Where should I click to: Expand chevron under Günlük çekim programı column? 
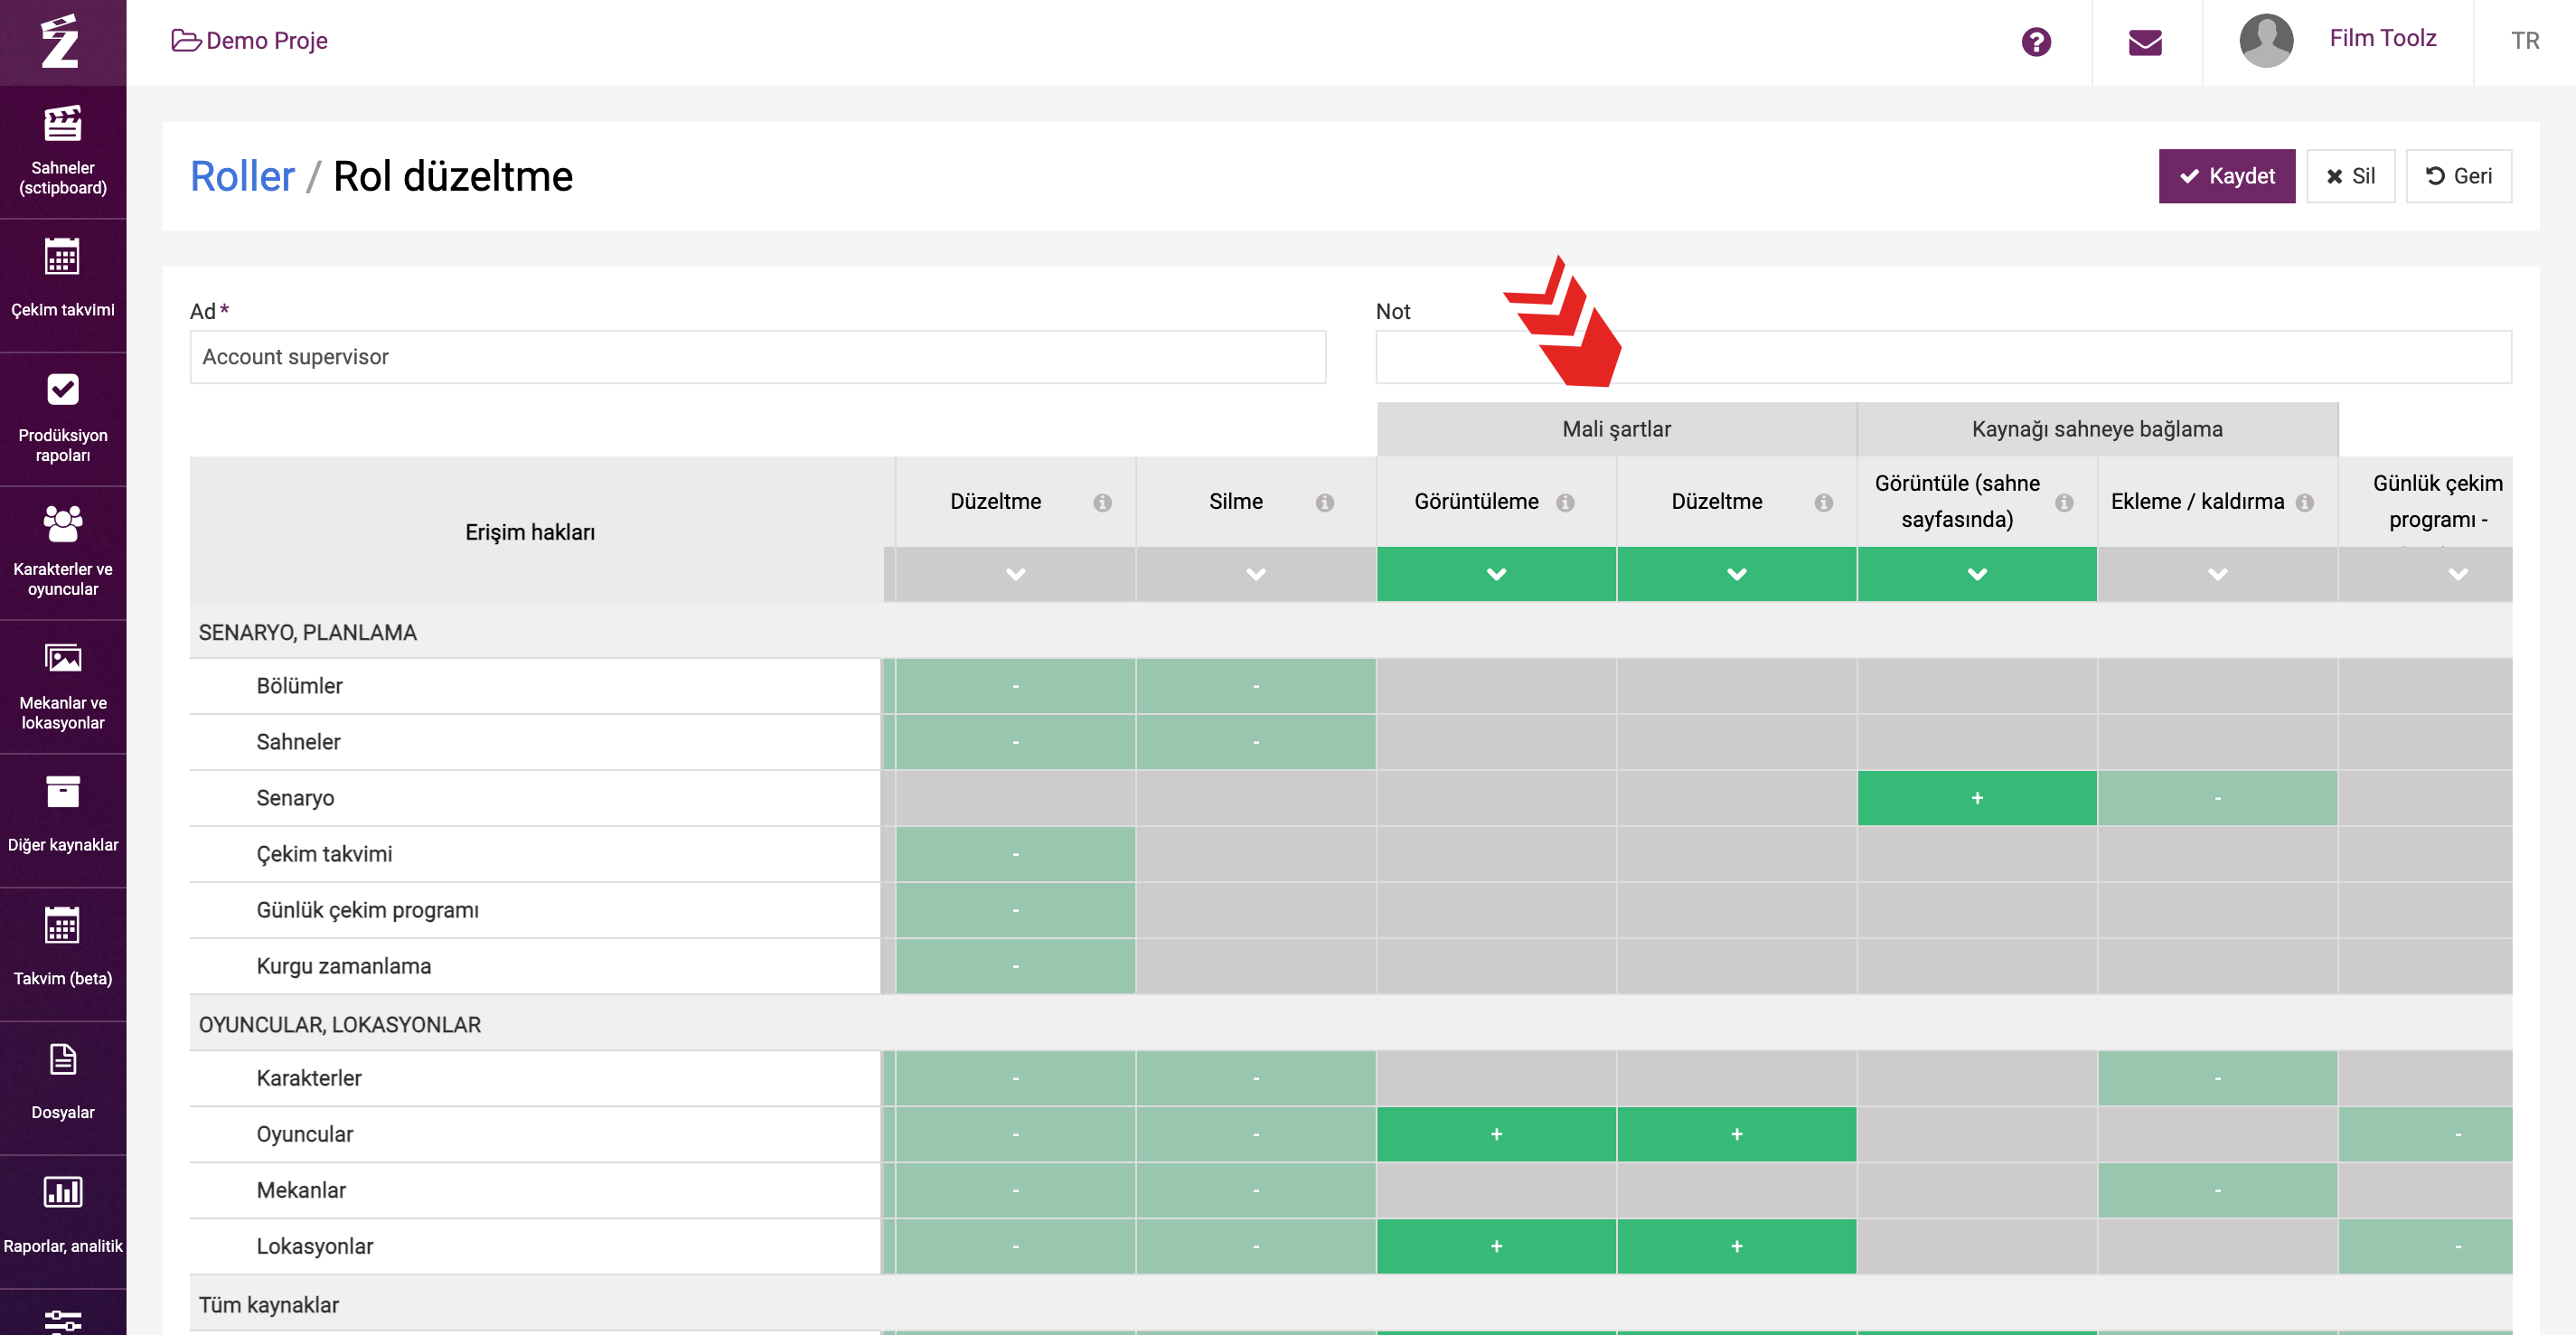click(2458, 574)
